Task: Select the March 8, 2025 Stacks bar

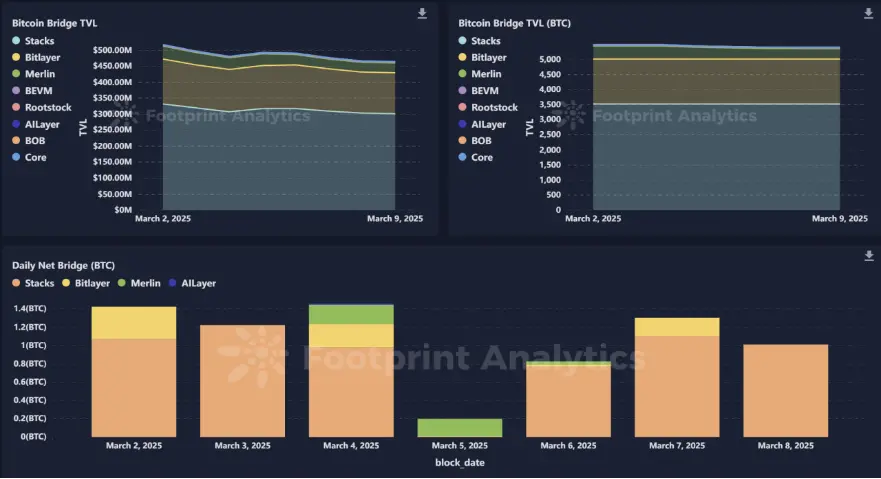Action: (785, 391)
